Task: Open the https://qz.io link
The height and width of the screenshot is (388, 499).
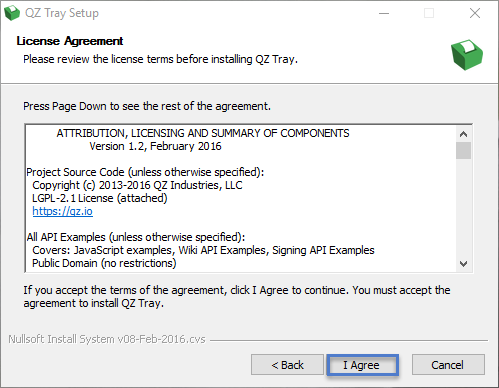Action: (62, 211)
